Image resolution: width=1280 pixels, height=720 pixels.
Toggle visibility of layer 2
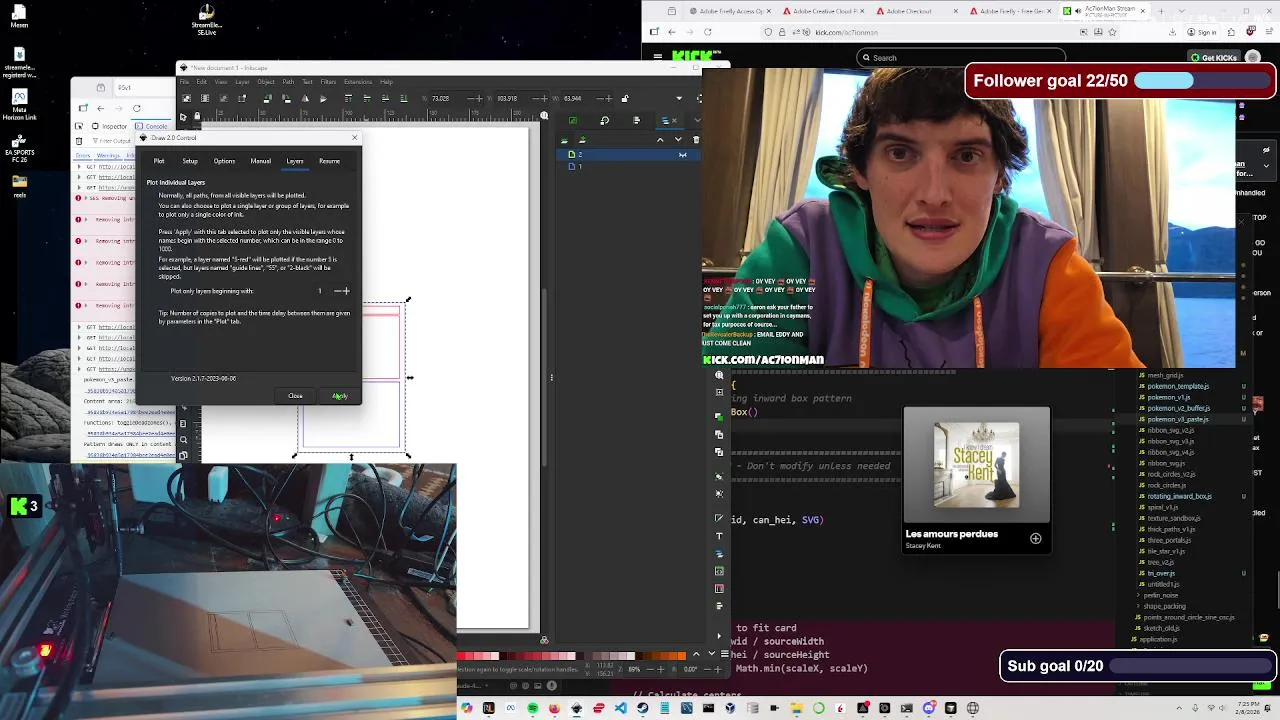pos(683,155)
